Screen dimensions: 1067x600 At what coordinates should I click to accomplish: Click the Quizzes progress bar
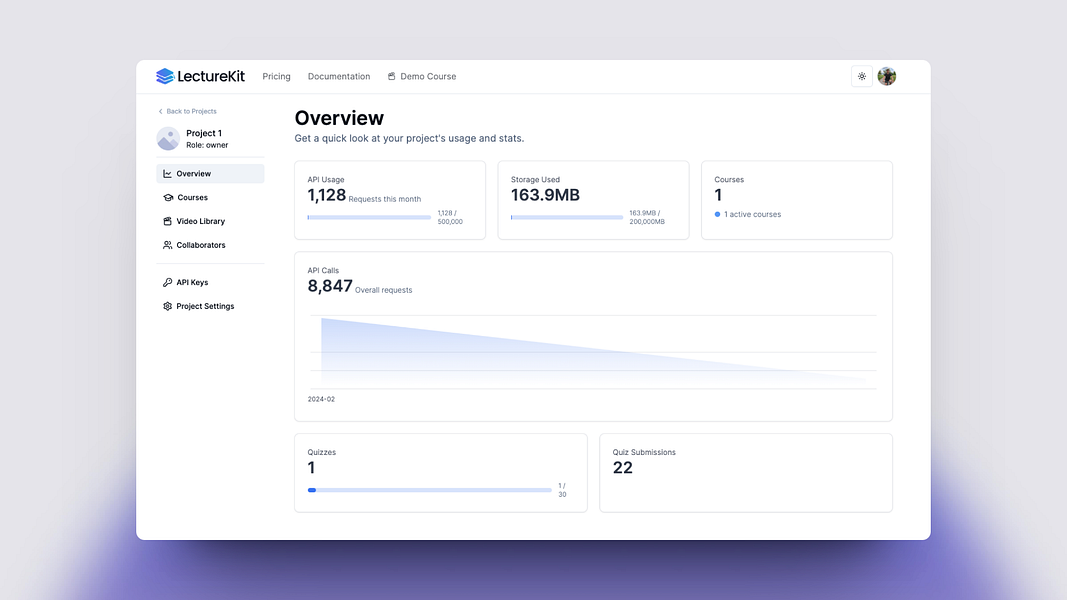429,490
